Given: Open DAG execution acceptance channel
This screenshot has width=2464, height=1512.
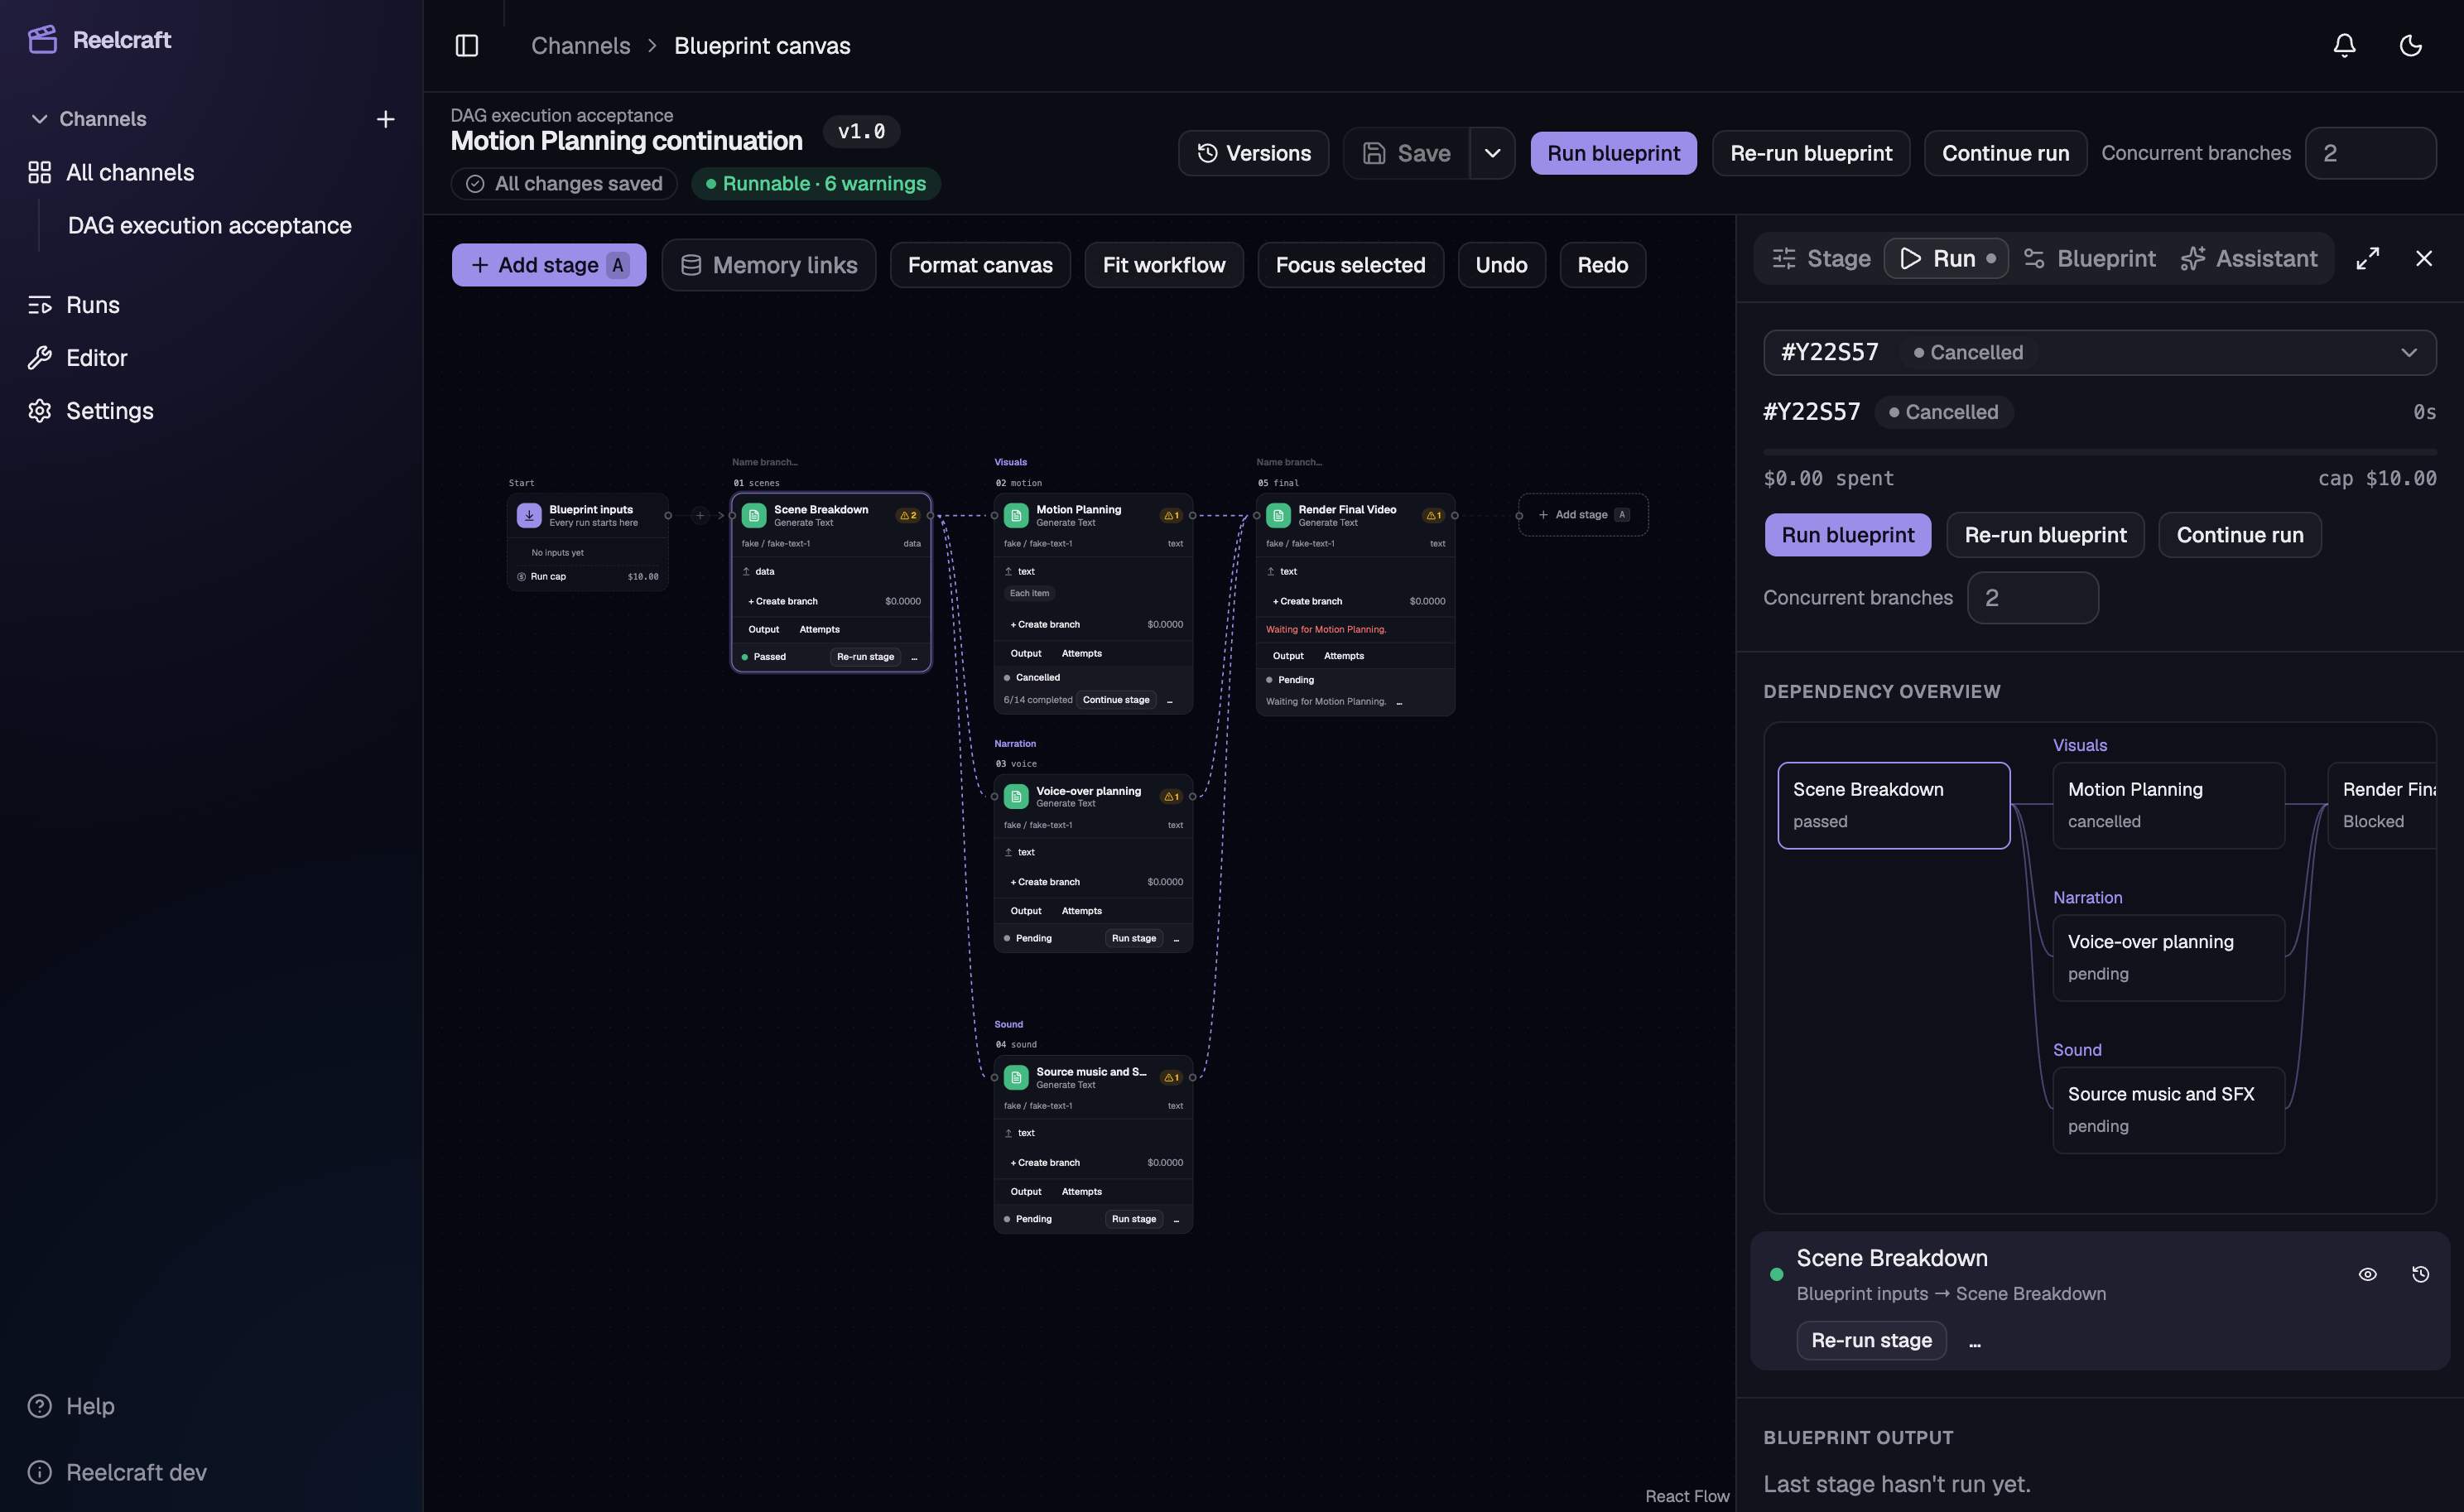Looking at the screenshot, I should pyautogui.click(x=210, y=226).
